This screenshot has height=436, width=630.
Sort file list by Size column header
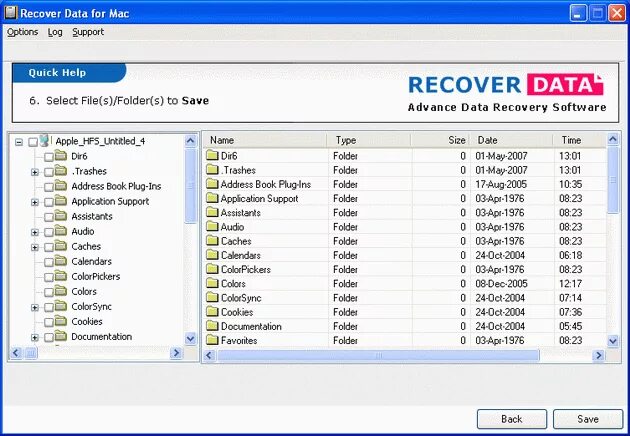pyautogui.click(x=441, y=140)
